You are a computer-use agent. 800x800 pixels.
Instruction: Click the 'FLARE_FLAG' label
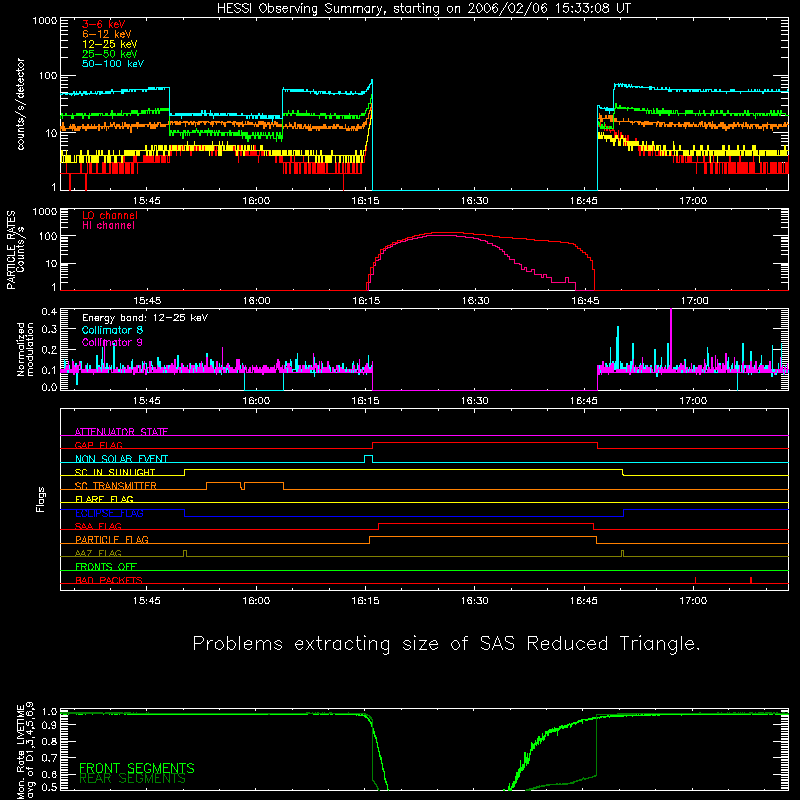(x=104, y=499)
